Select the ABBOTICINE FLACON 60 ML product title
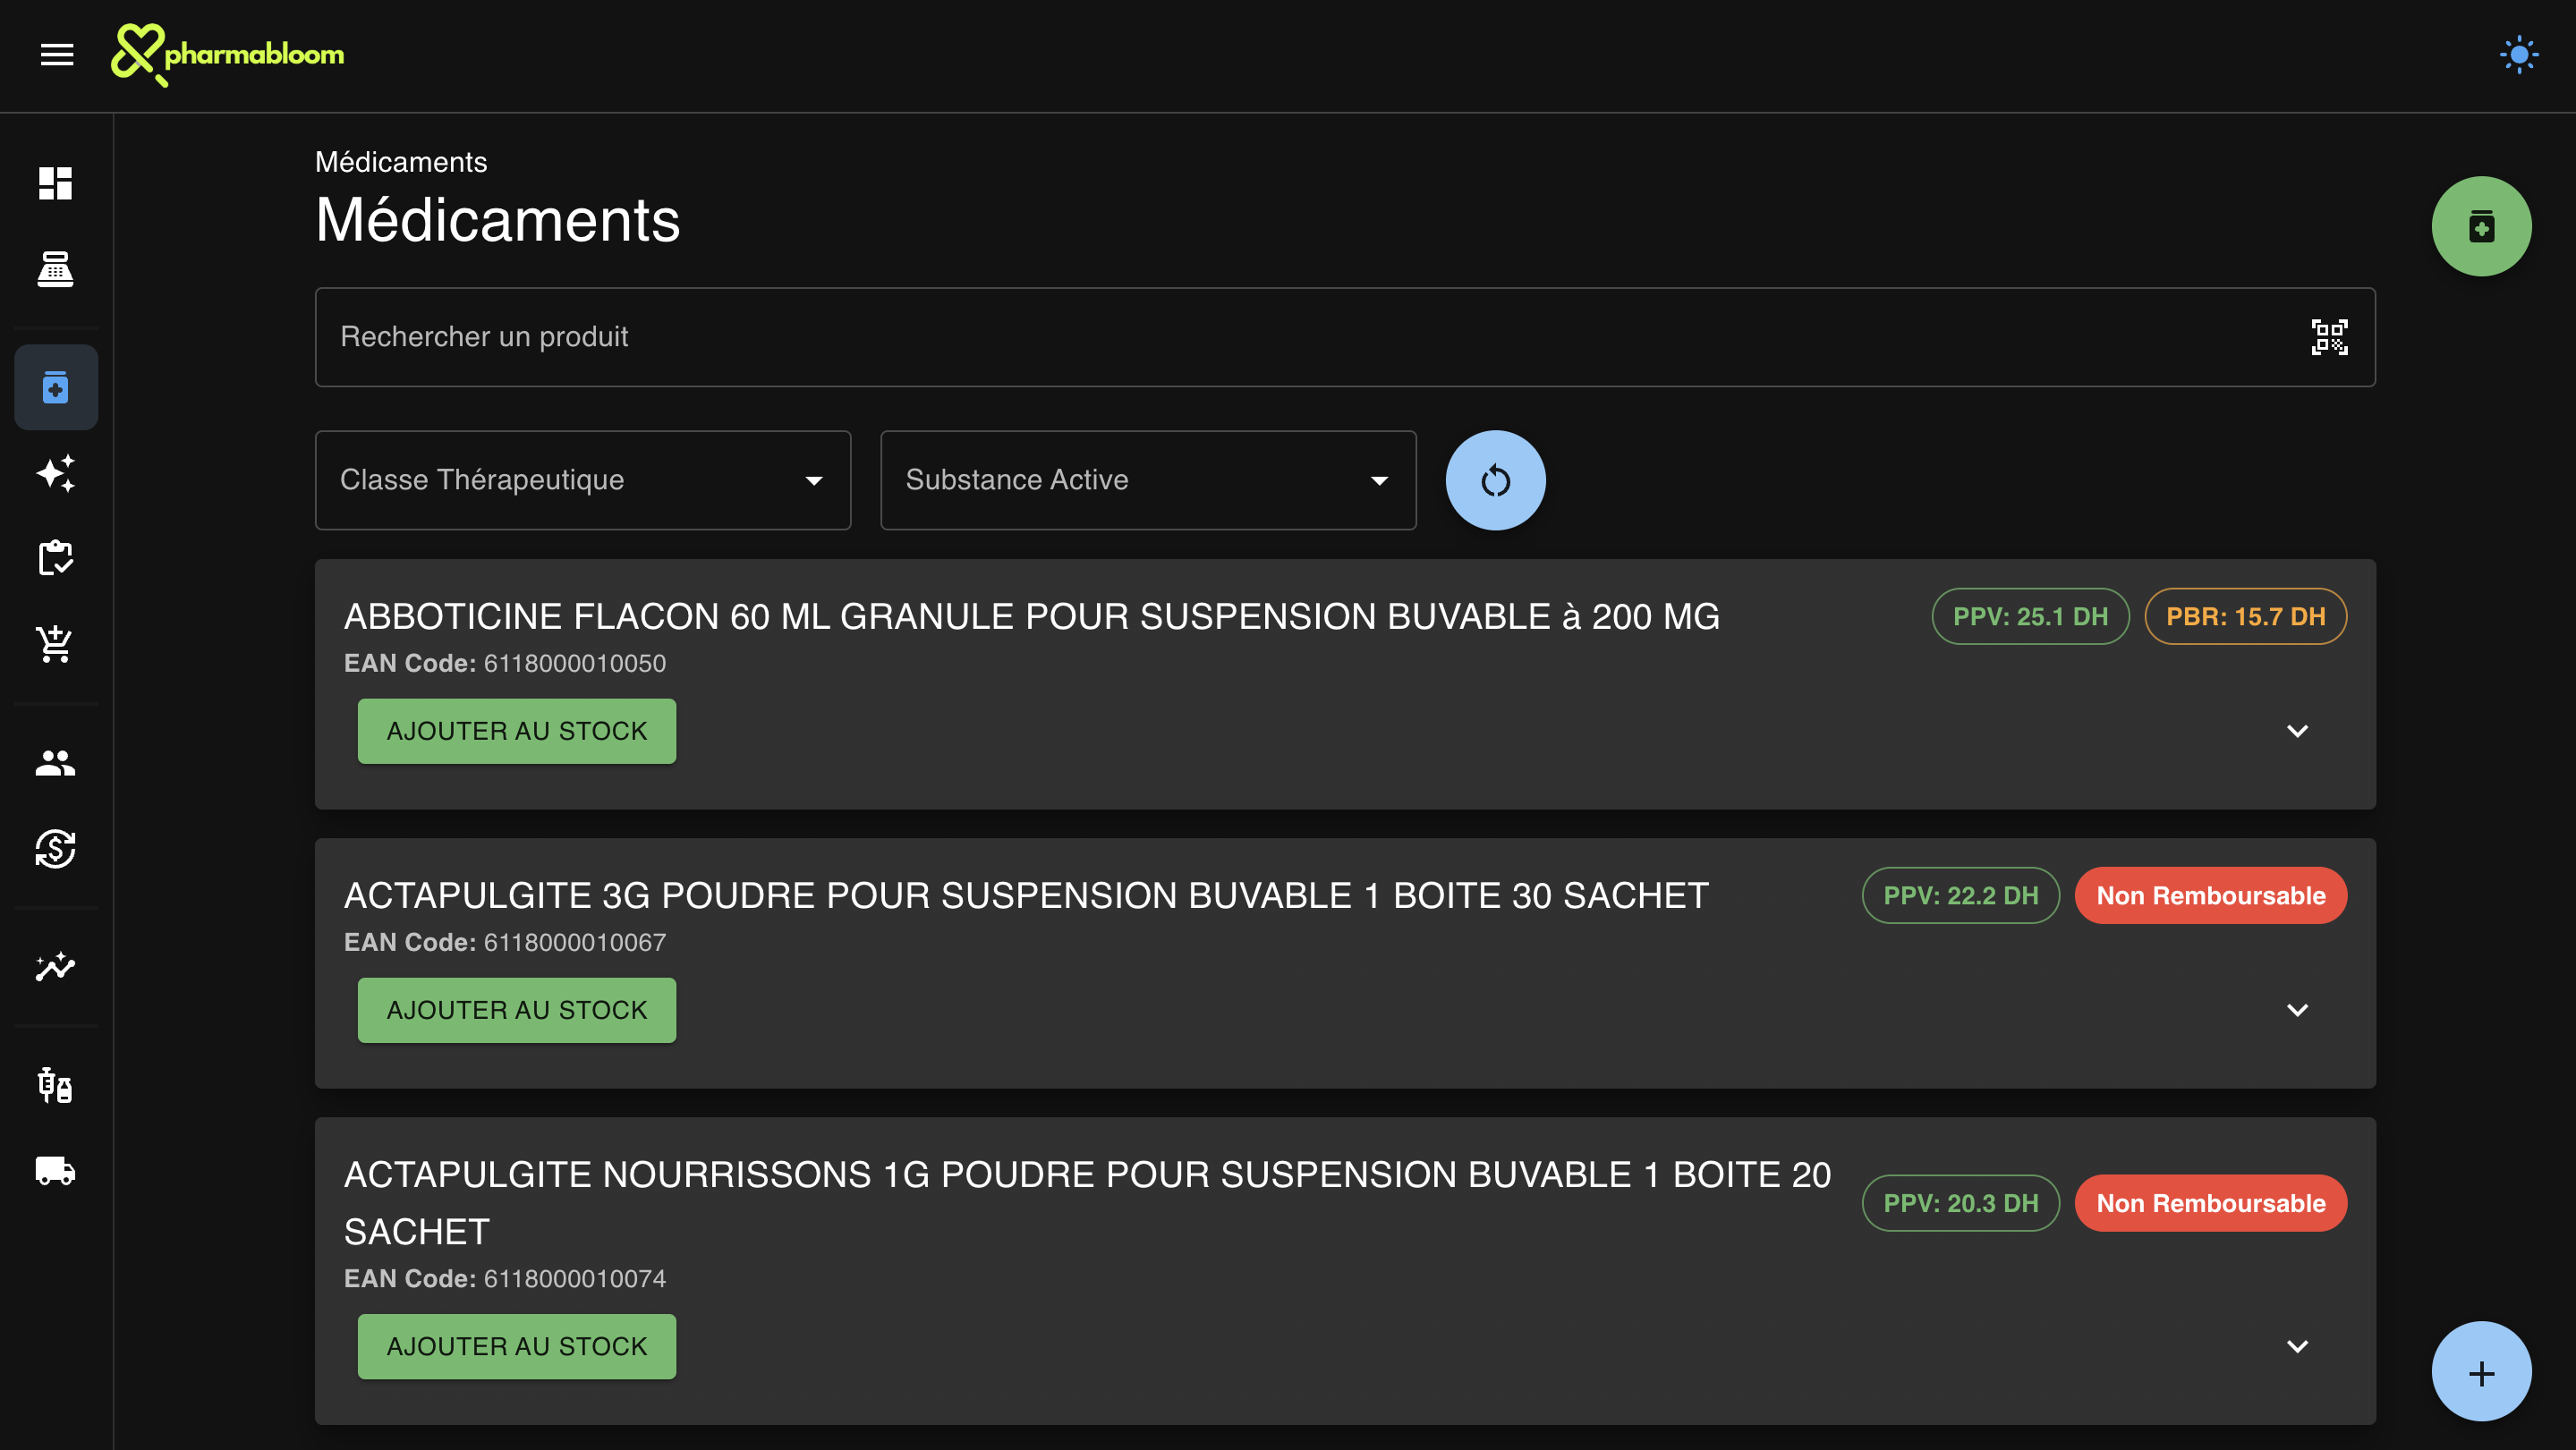The width and height of the screenshot is (2576, 1450). pyautogui.click(x=1032, y=616)
